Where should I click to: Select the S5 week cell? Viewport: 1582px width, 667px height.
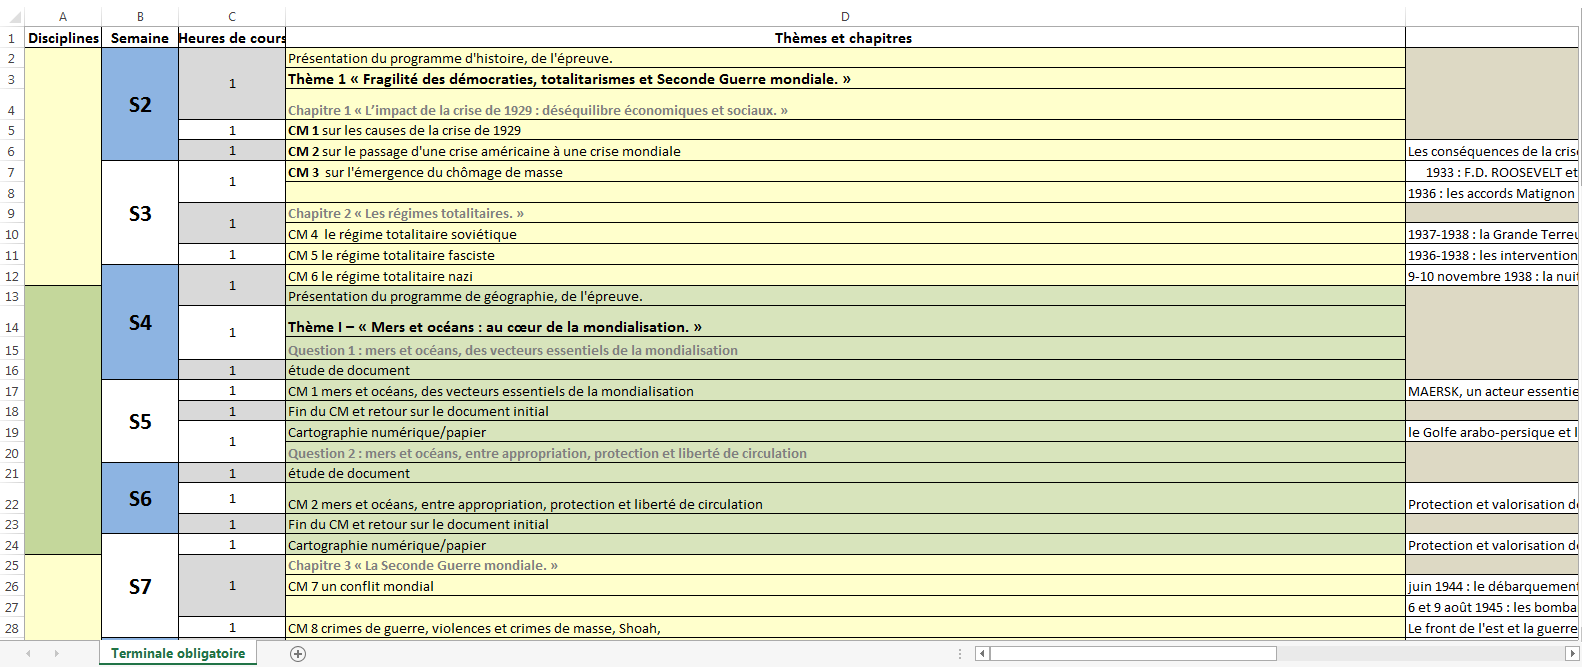tap(140, 421)
